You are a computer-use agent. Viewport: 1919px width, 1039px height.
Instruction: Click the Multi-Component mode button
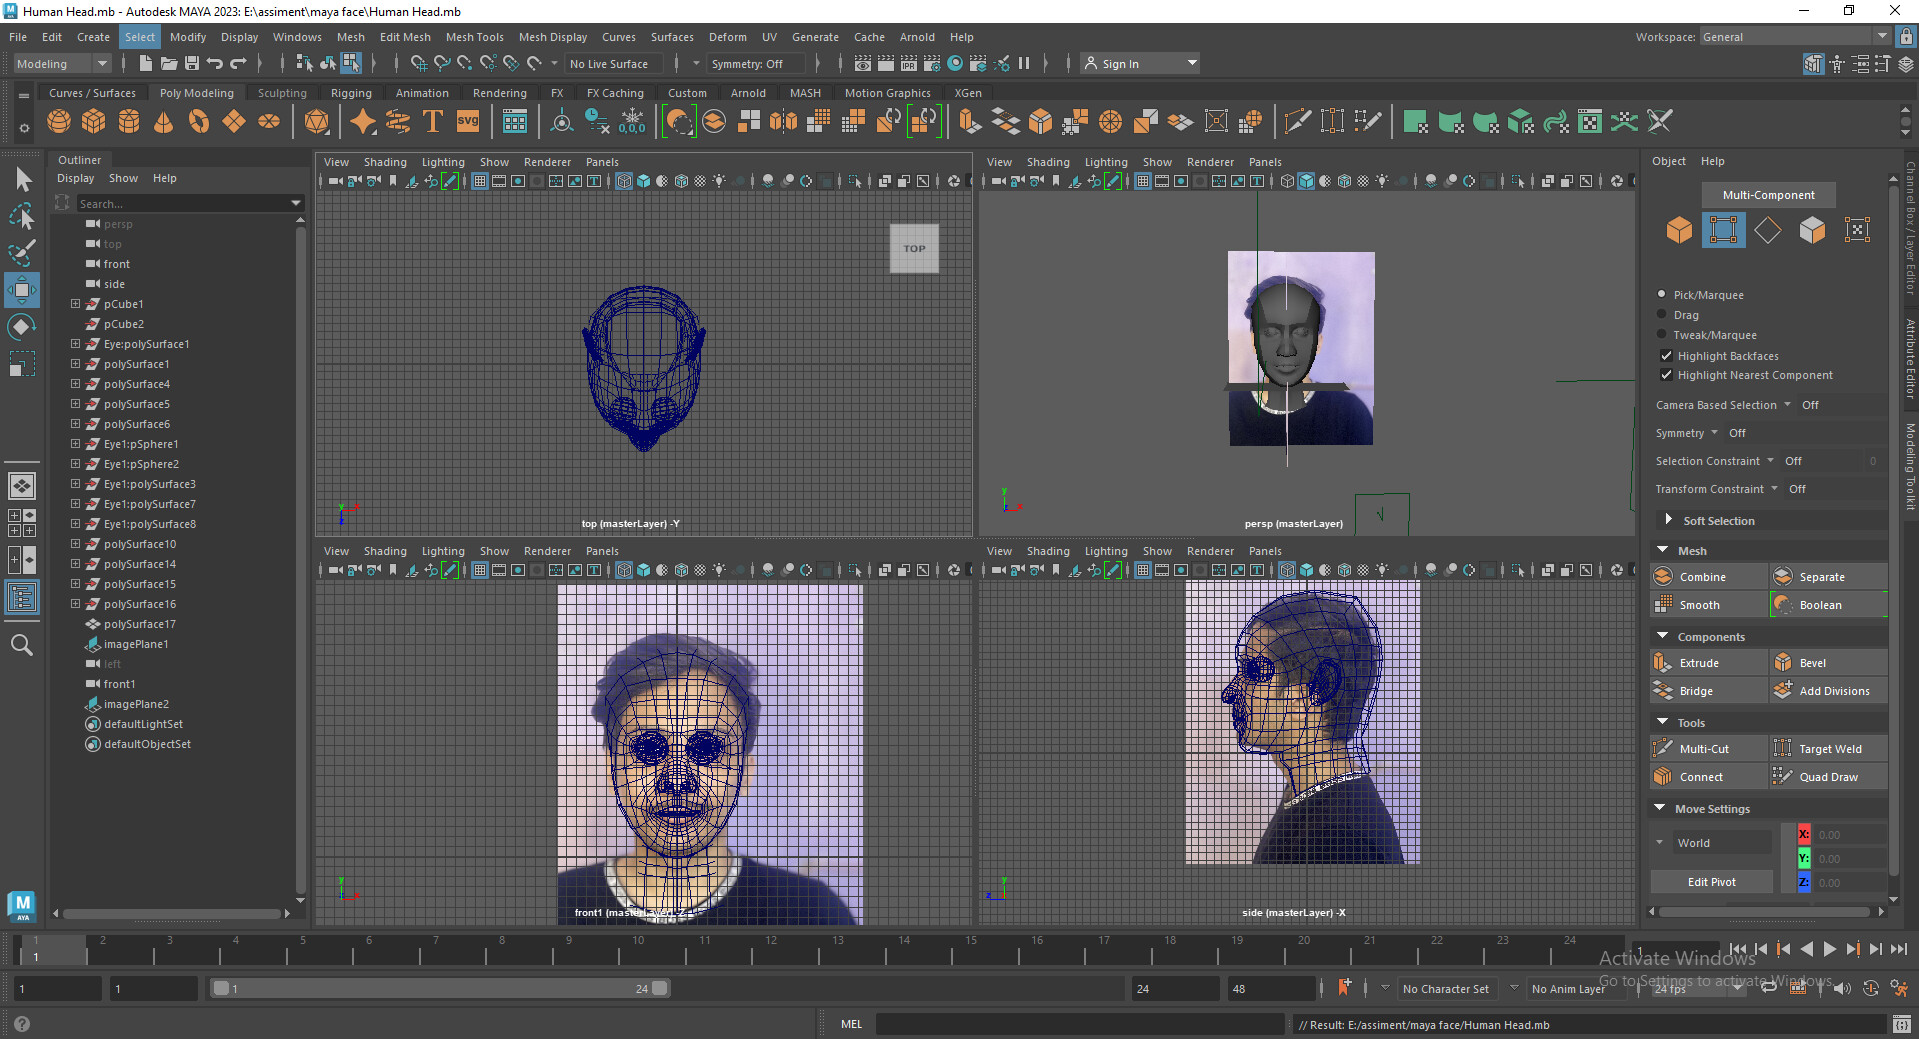pyautogui.click(x=1767, y=194)
